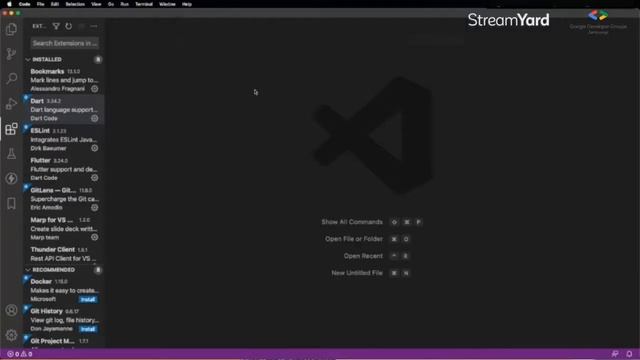The width and height of the screenshot is (640, 360).
Task: Open manage gear for Bookmarks extension
Action: pos(95,89)
